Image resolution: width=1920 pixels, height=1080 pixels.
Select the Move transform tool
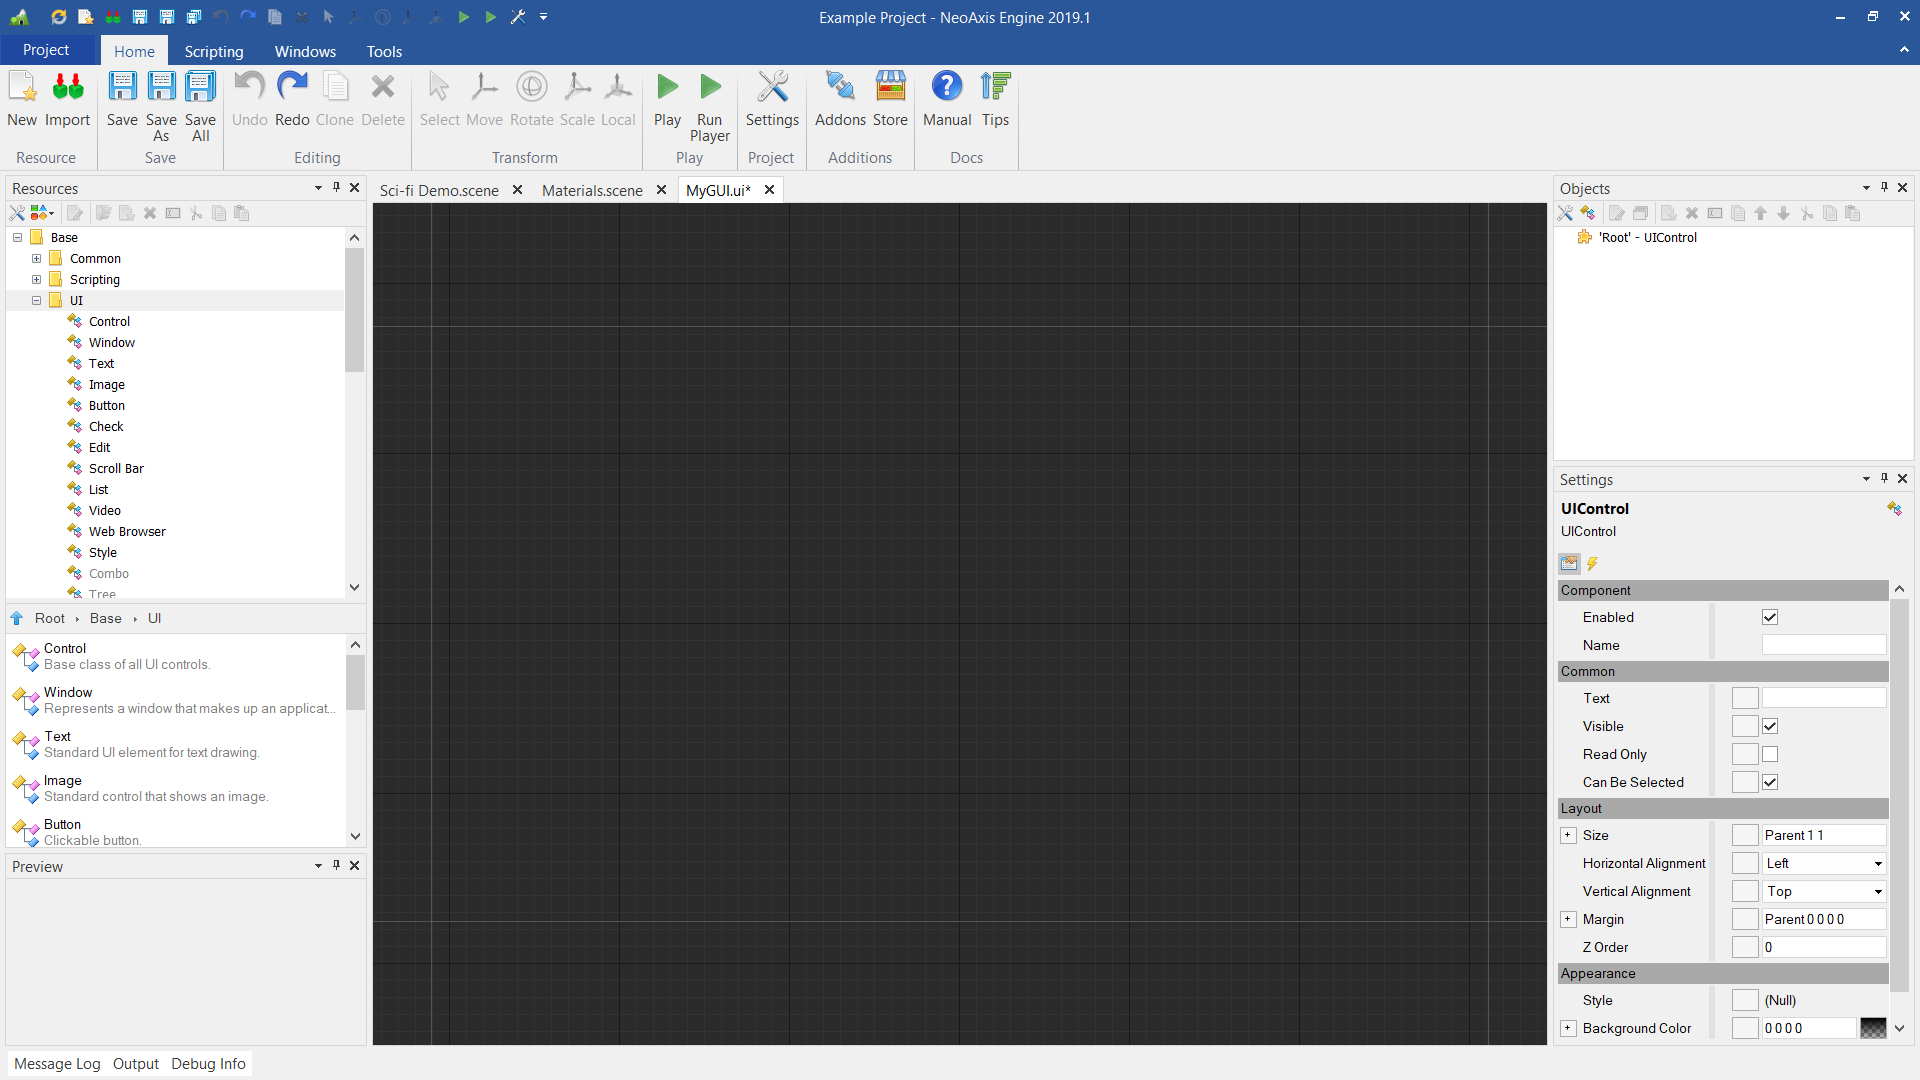click(x=484, y=97)
